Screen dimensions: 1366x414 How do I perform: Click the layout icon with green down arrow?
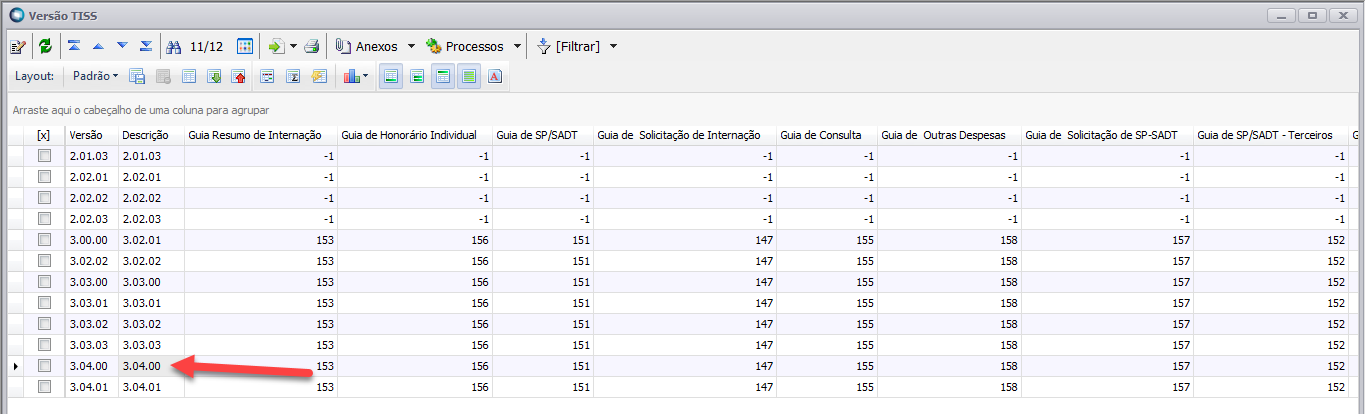pyautogui.click(x=214, y=76)
